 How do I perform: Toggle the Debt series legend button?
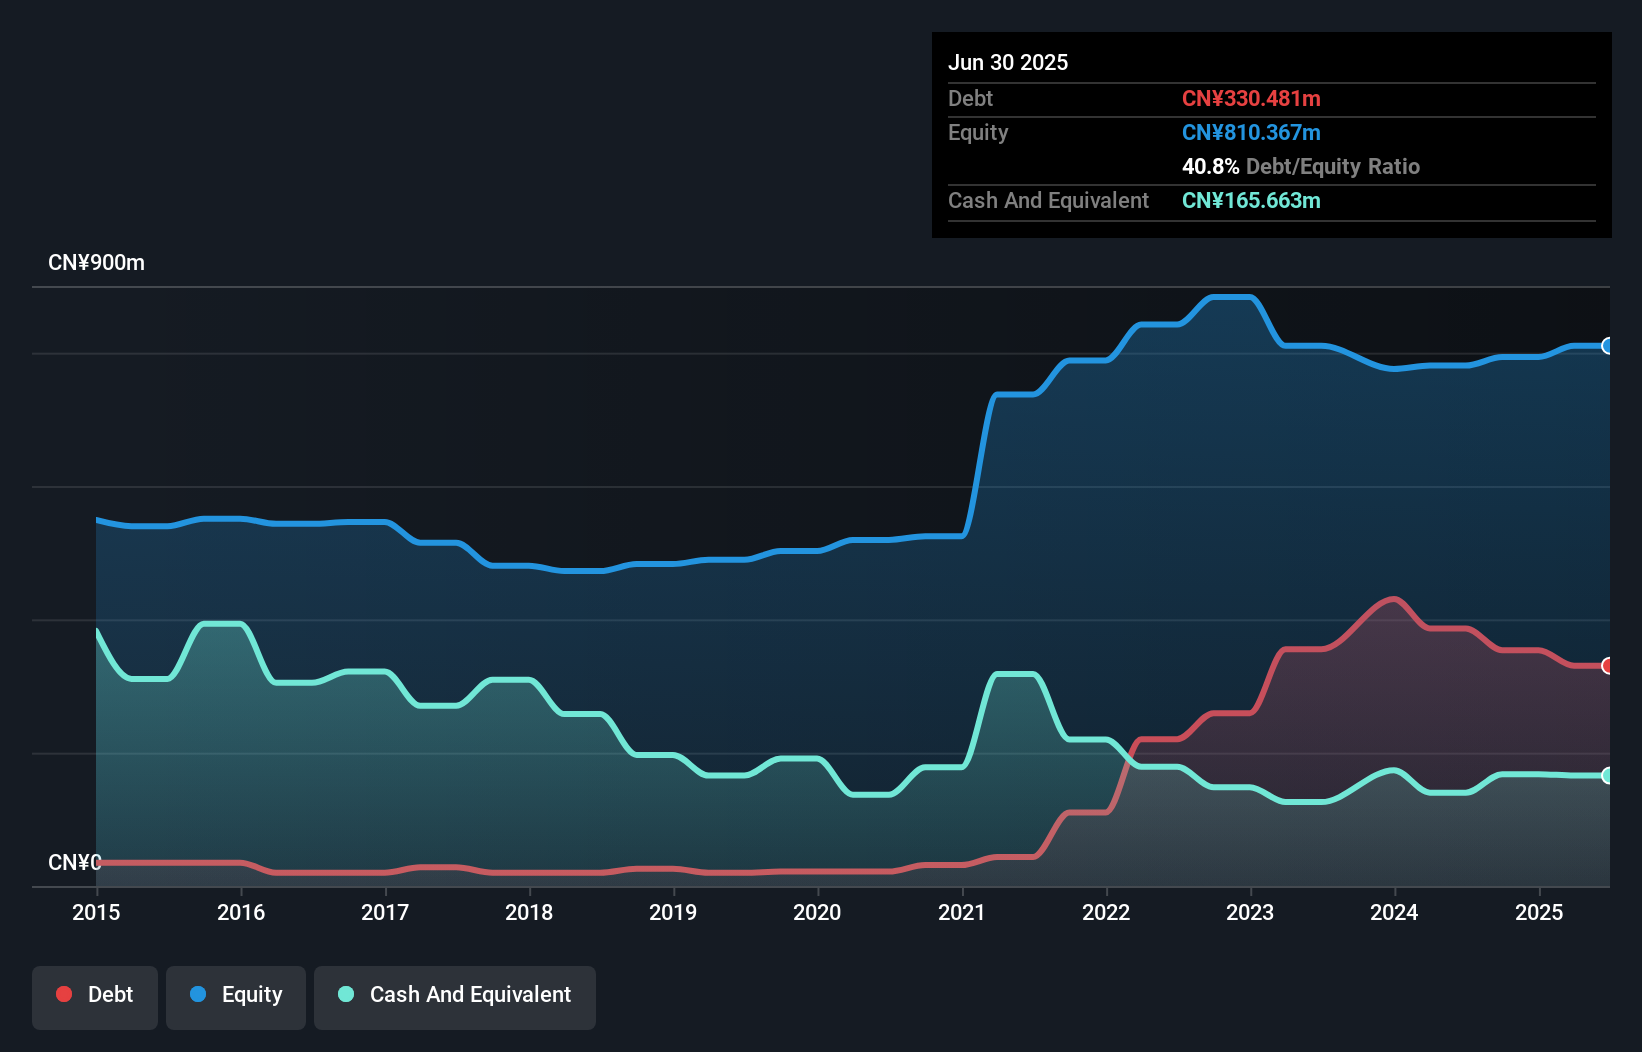[x=95, y=996]
